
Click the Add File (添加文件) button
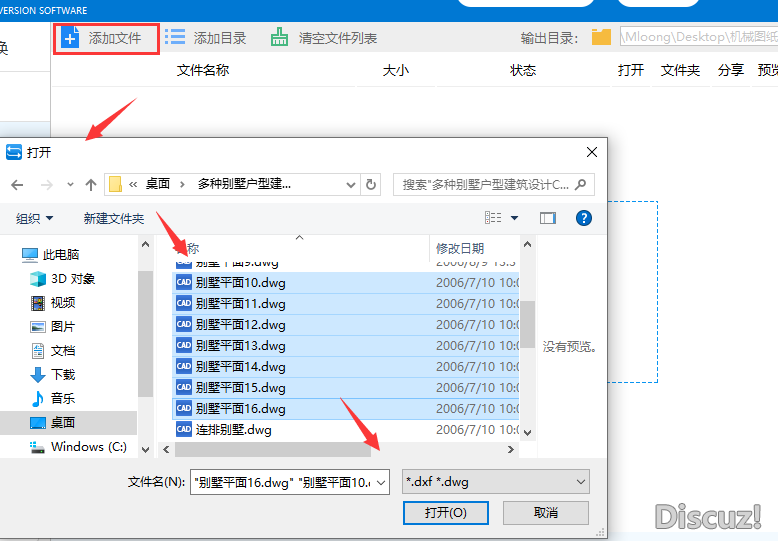[x=105, y=38]
